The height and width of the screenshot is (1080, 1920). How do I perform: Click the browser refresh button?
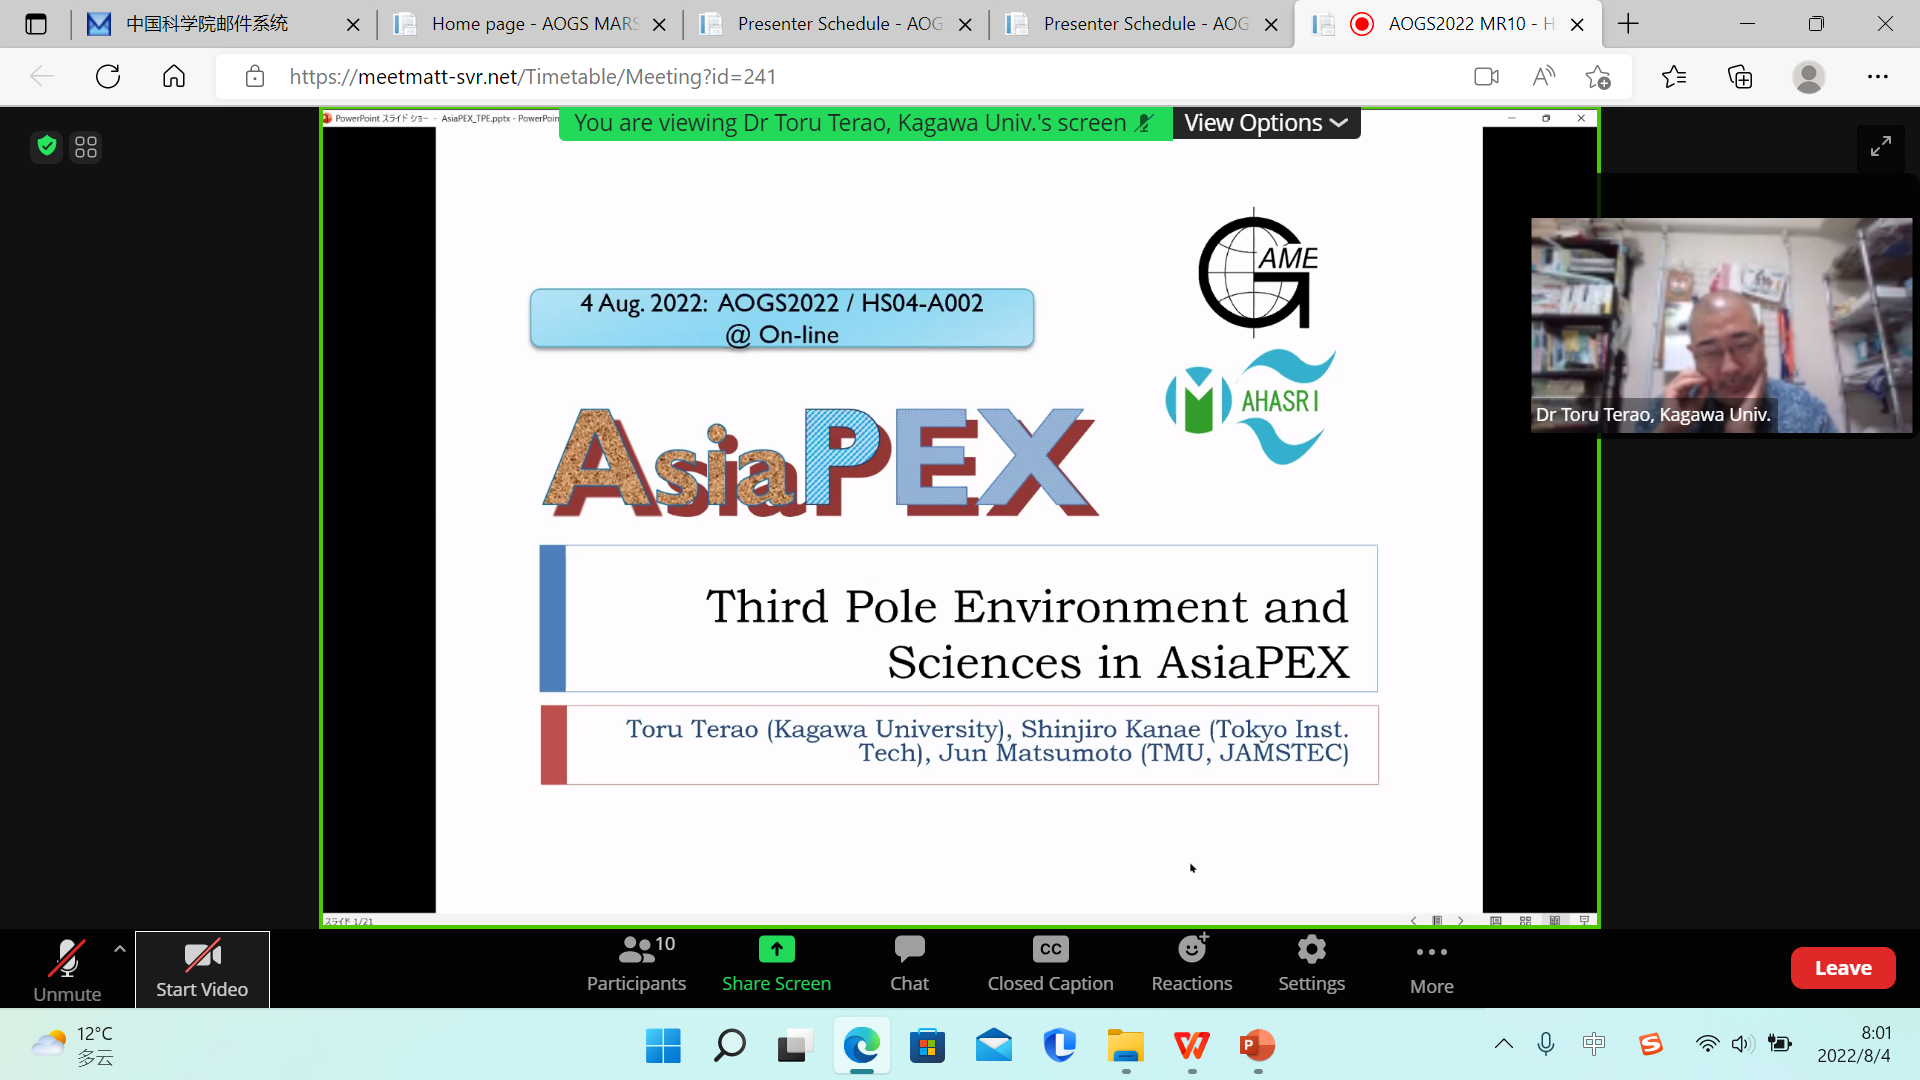[x=108, y=77]
